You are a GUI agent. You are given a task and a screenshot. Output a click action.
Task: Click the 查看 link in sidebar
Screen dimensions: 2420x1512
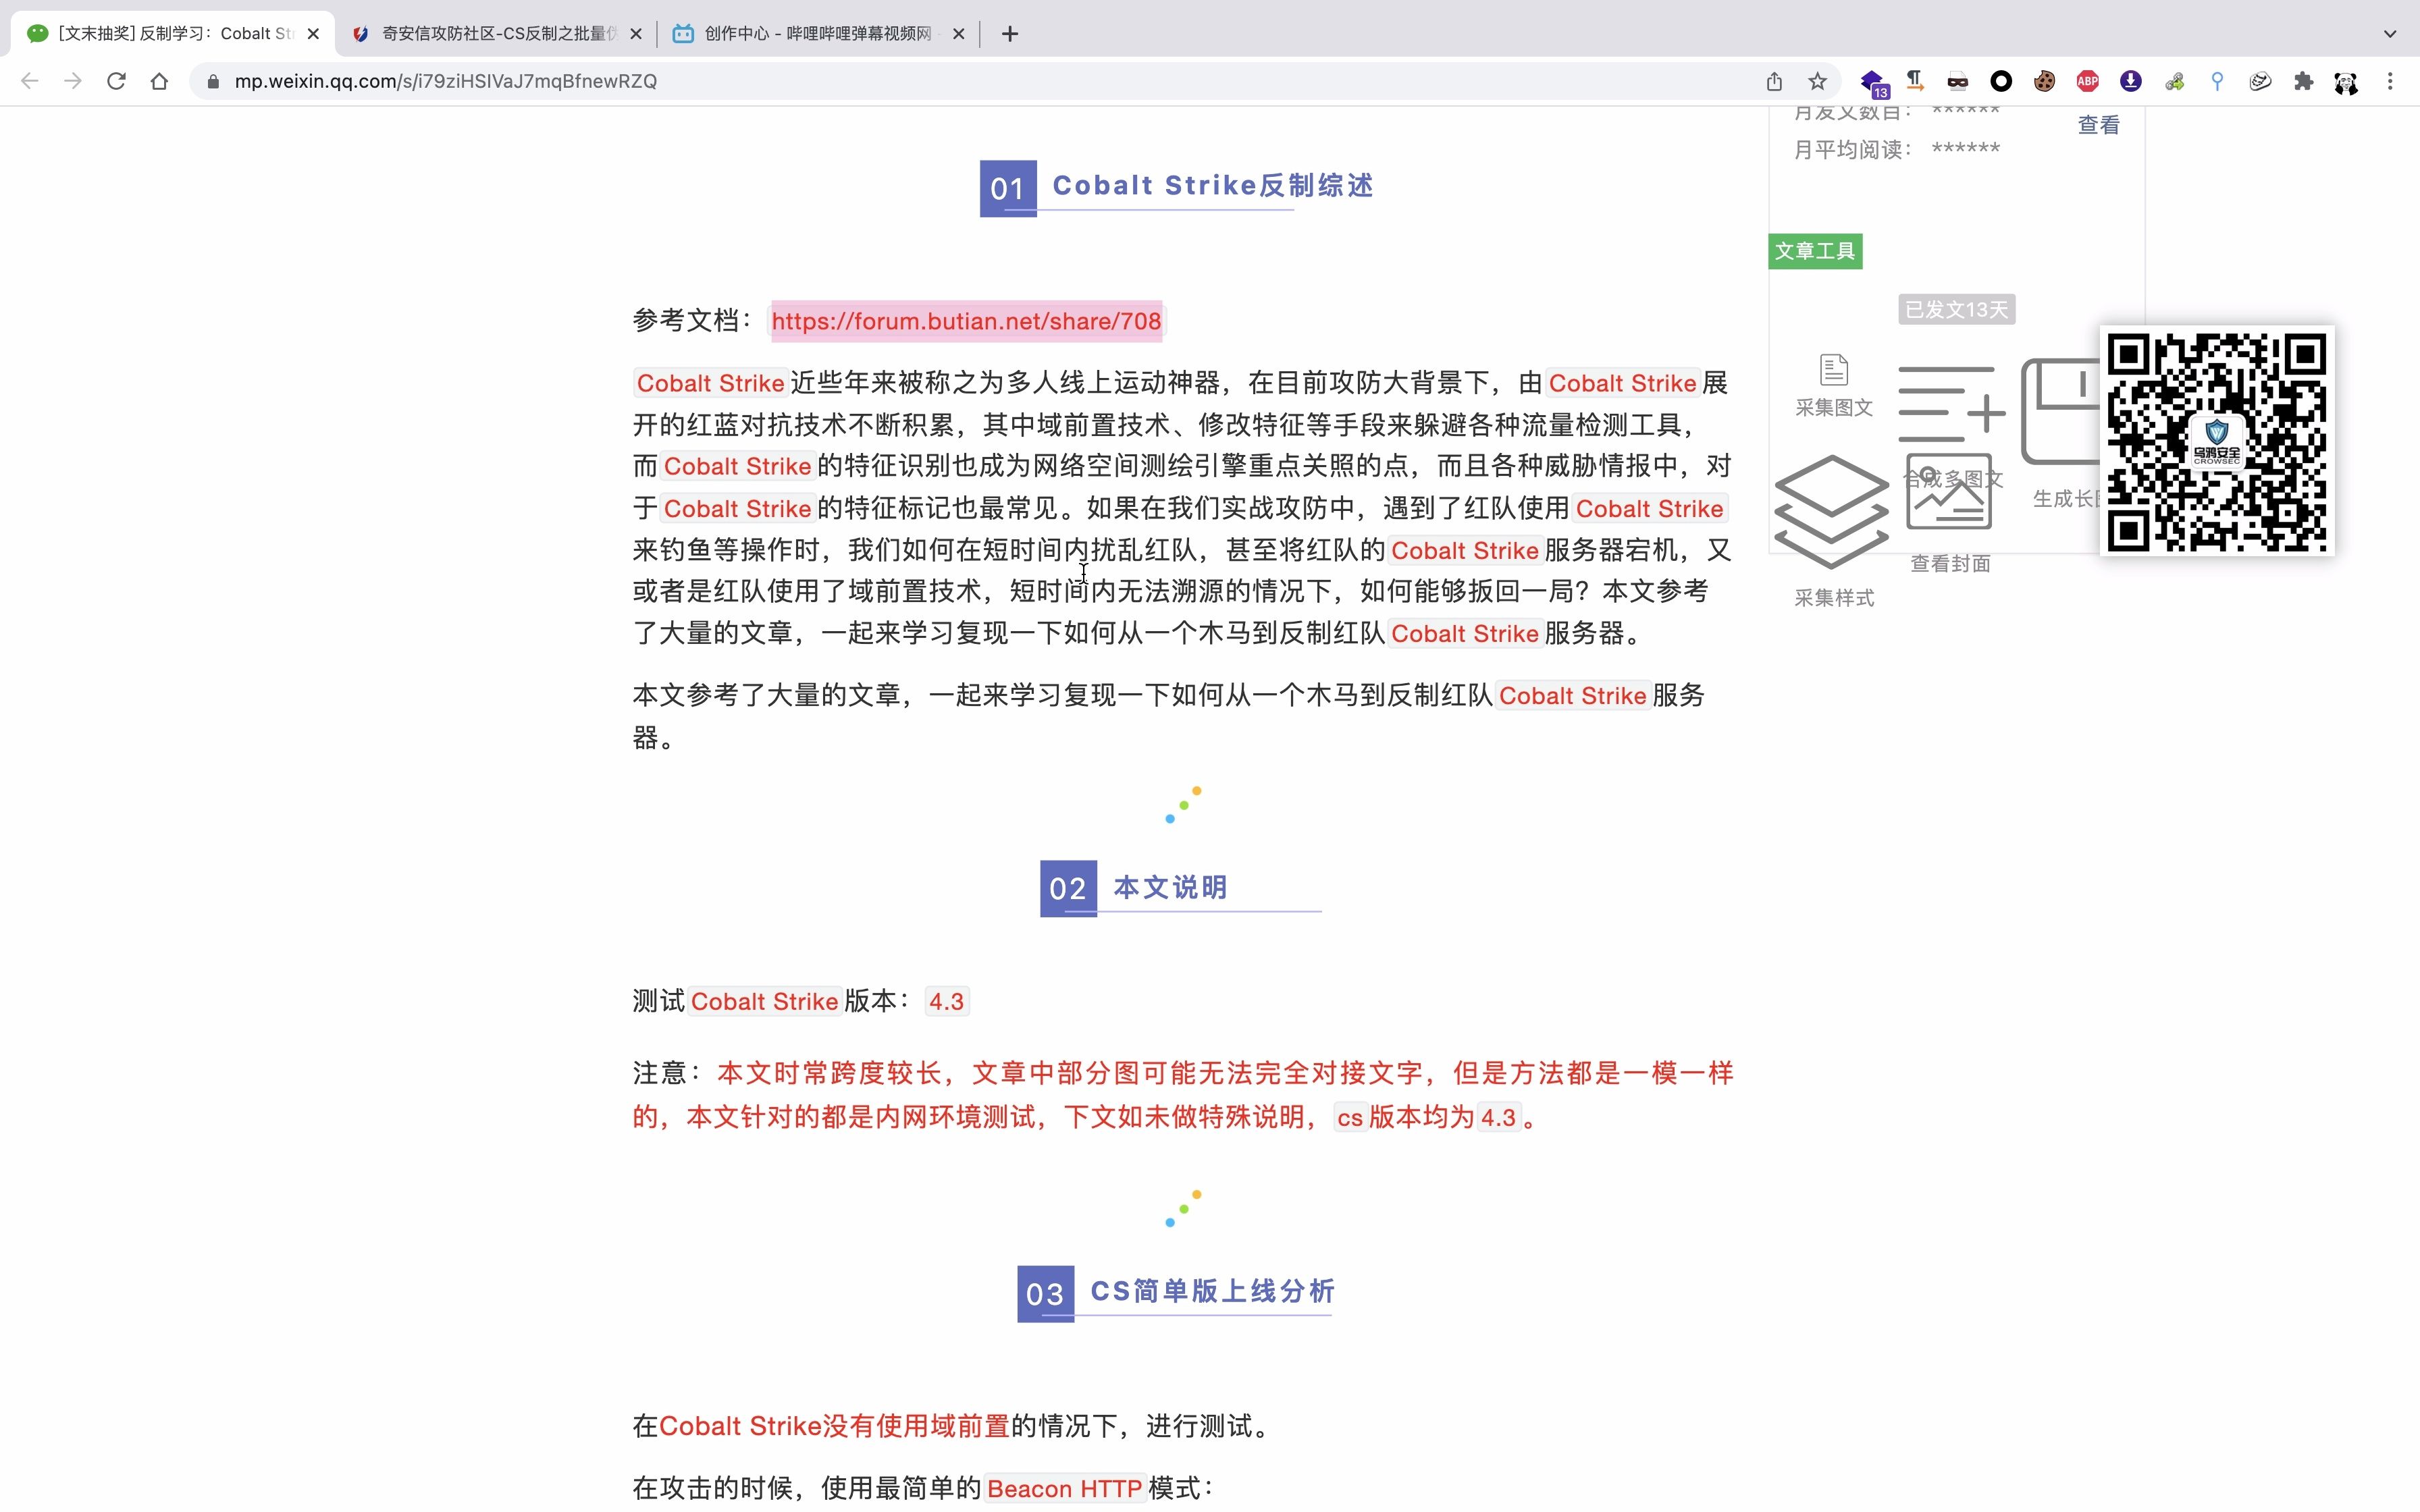click(x=2098, y=125)
